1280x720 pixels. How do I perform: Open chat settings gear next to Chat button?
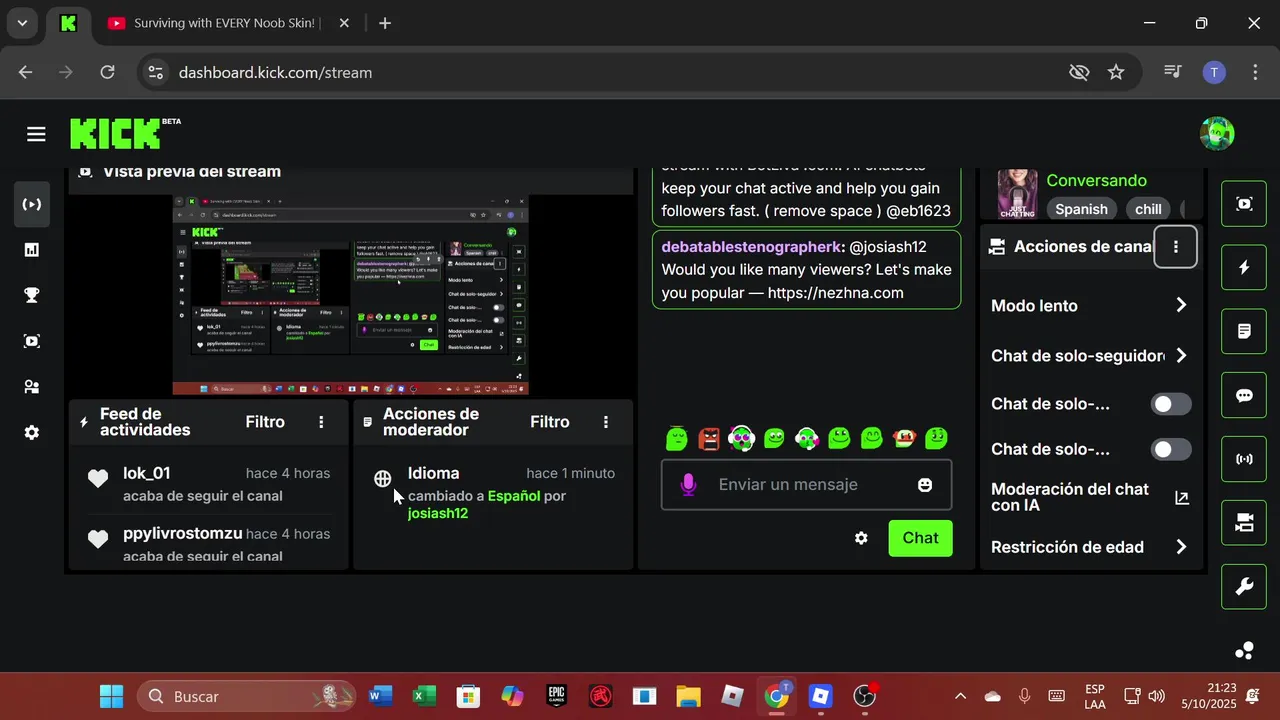pyautogui.click(x=861, y=538)
